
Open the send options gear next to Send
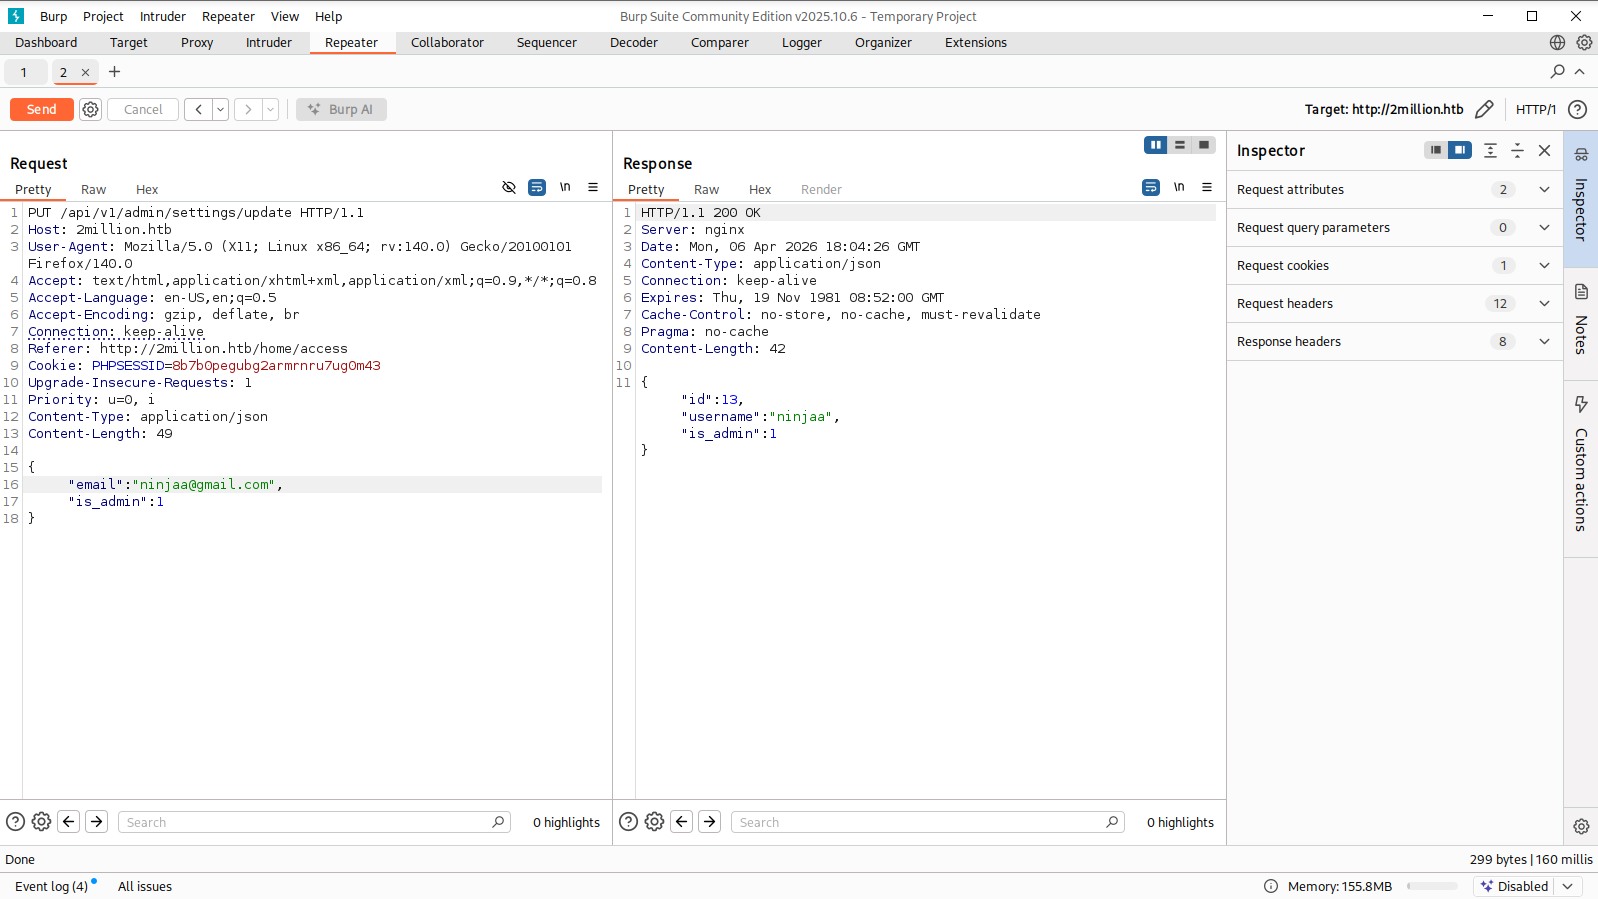pos(90,109)
